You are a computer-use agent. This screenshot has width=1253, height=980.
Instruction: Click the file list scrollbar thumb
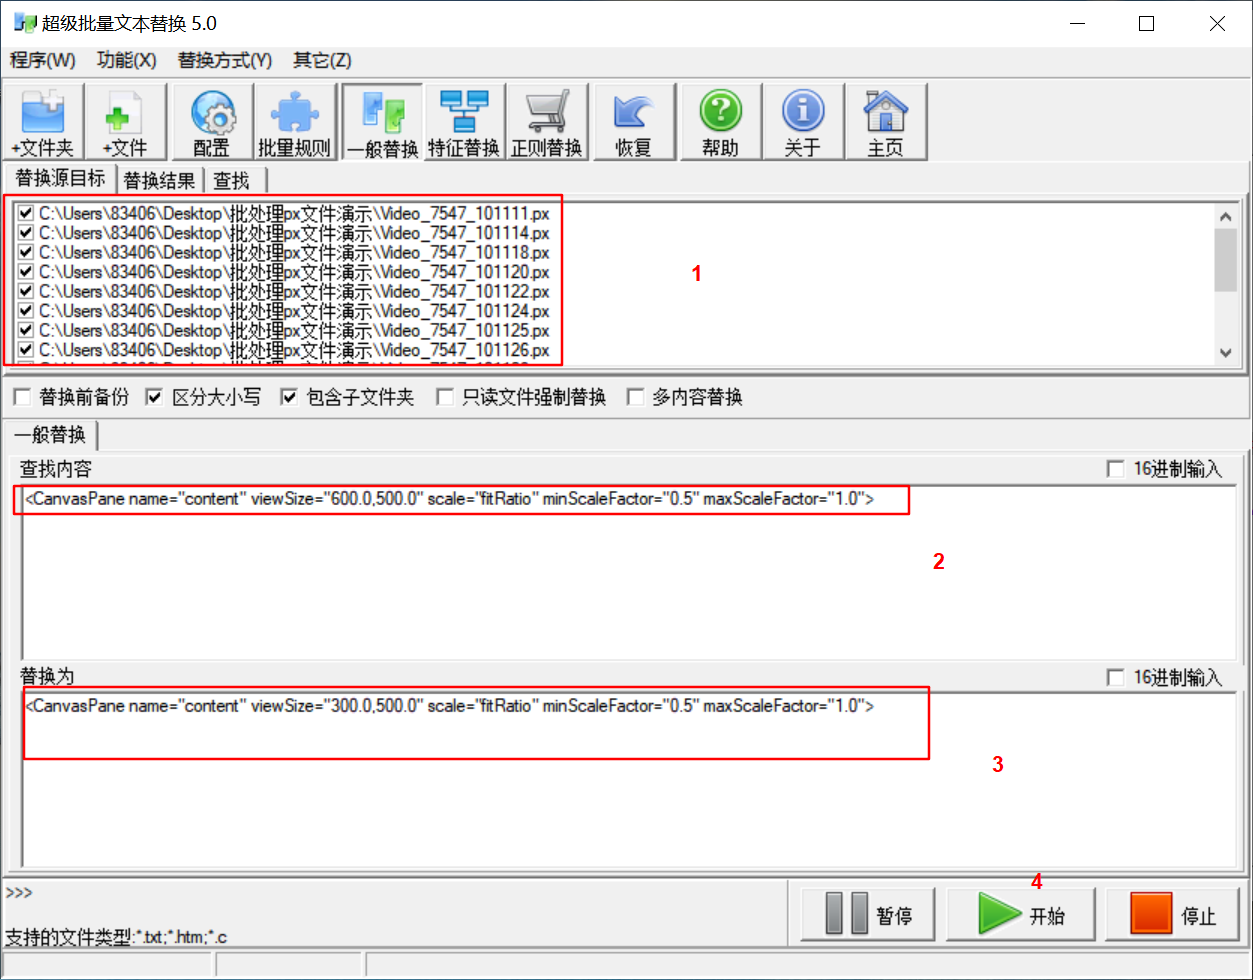(x=1225, y=259)
